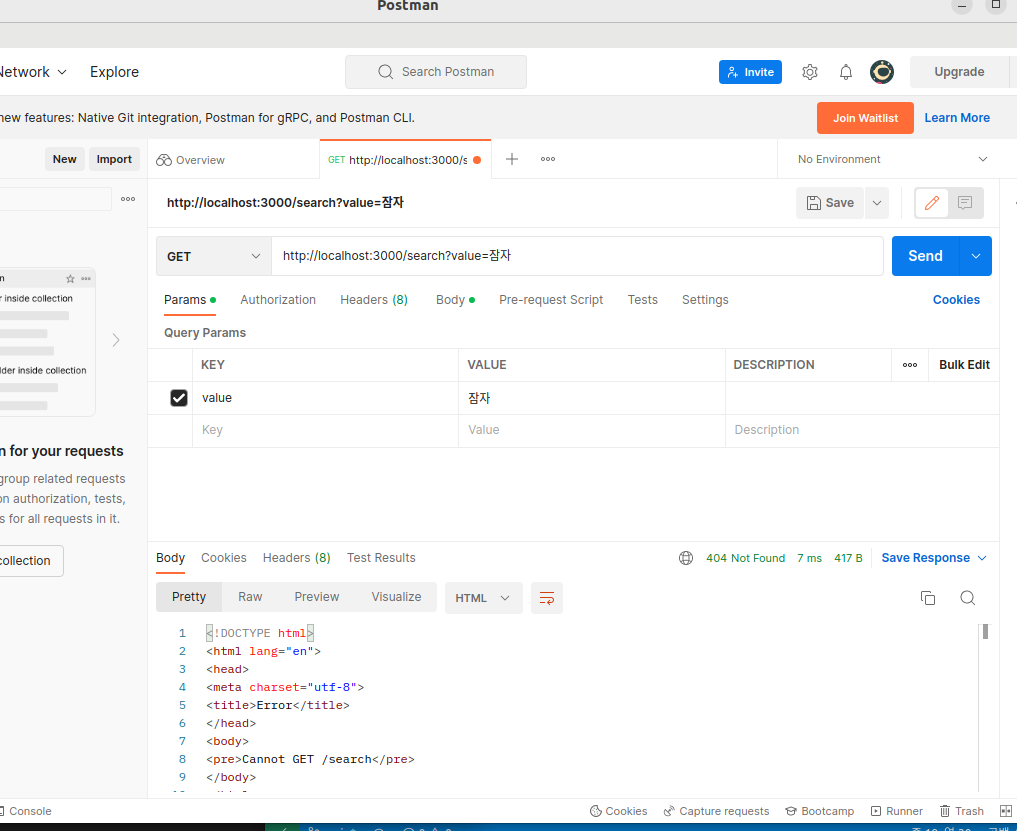Open the HTTP method GET dropdown

pos(213,256)
